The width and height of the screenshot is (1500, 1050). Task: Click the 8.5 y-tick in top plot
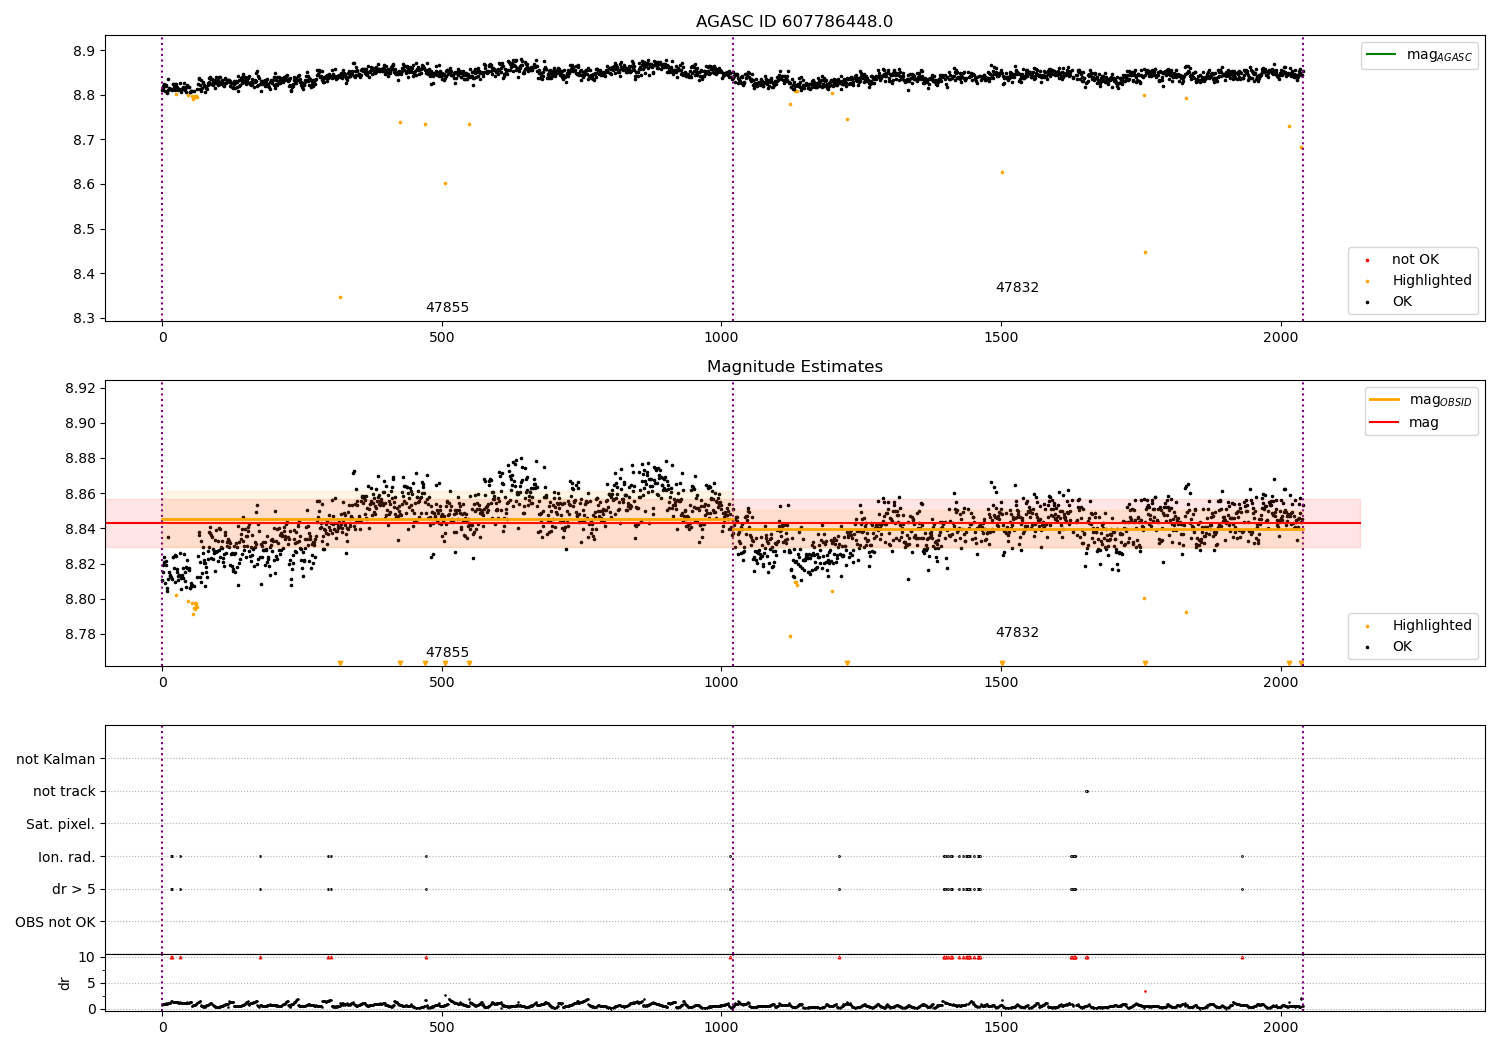(x=84, y=230)
